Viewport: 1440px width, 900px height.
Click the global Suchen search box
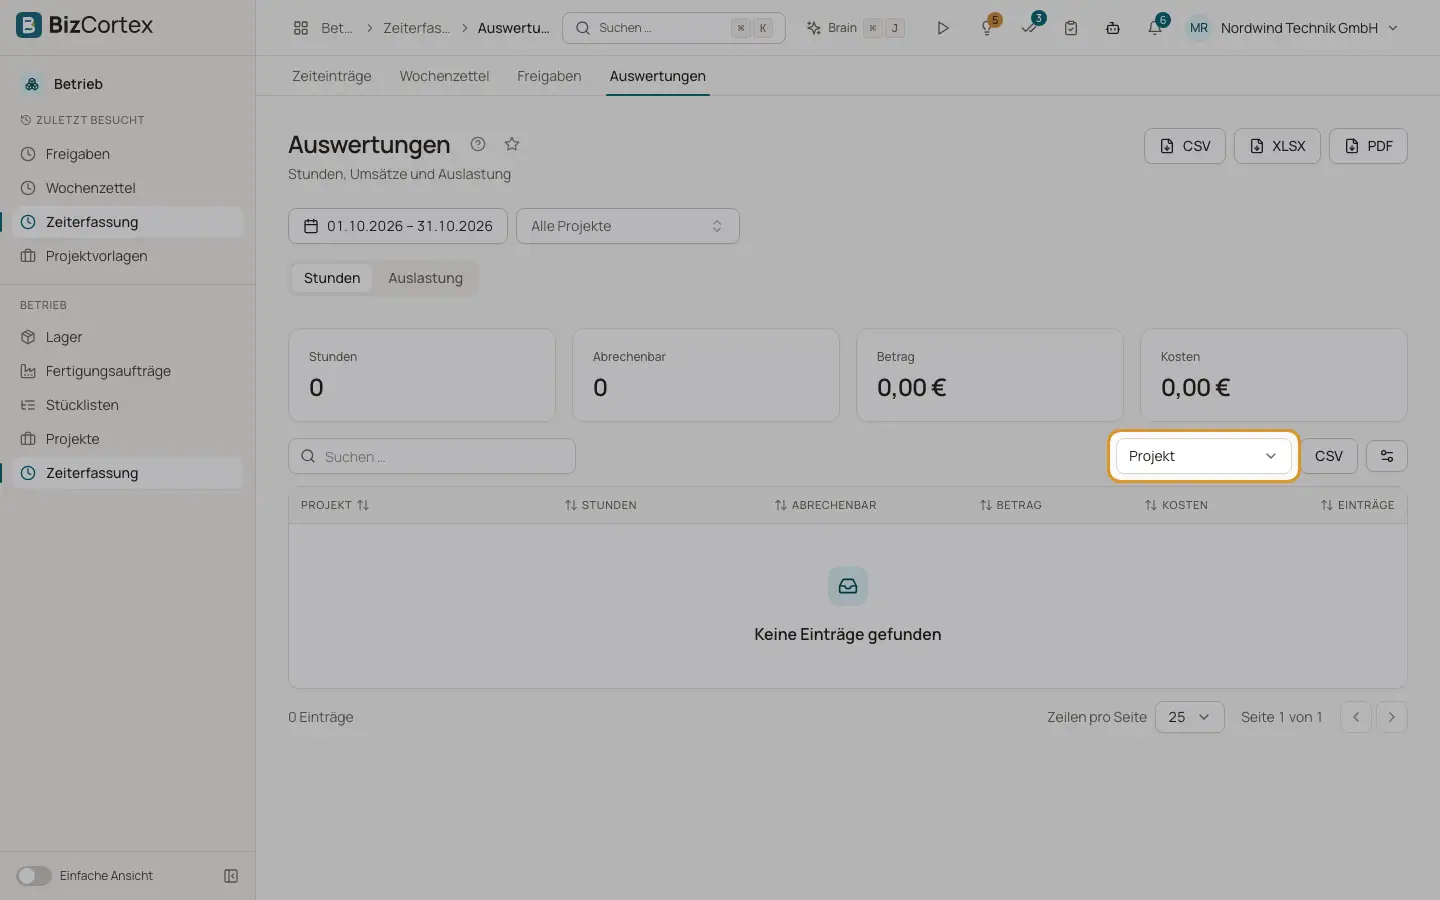tap(674, 28)
